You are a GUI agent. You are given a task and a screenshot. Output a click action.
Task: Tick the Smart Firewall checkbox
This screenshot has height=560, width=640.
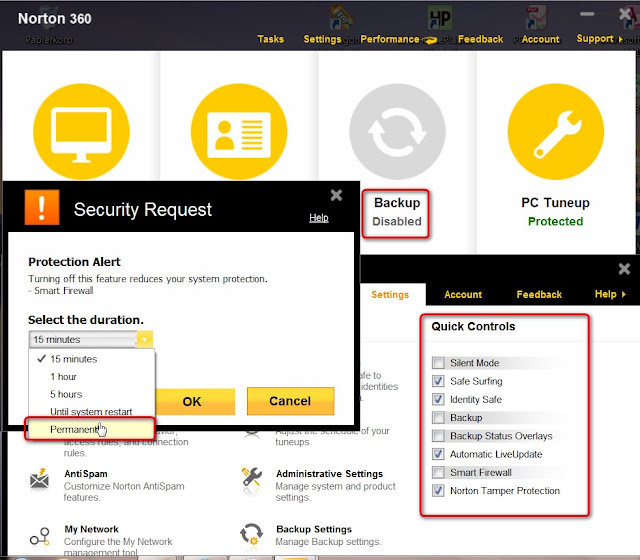click(x=438, y=473)
